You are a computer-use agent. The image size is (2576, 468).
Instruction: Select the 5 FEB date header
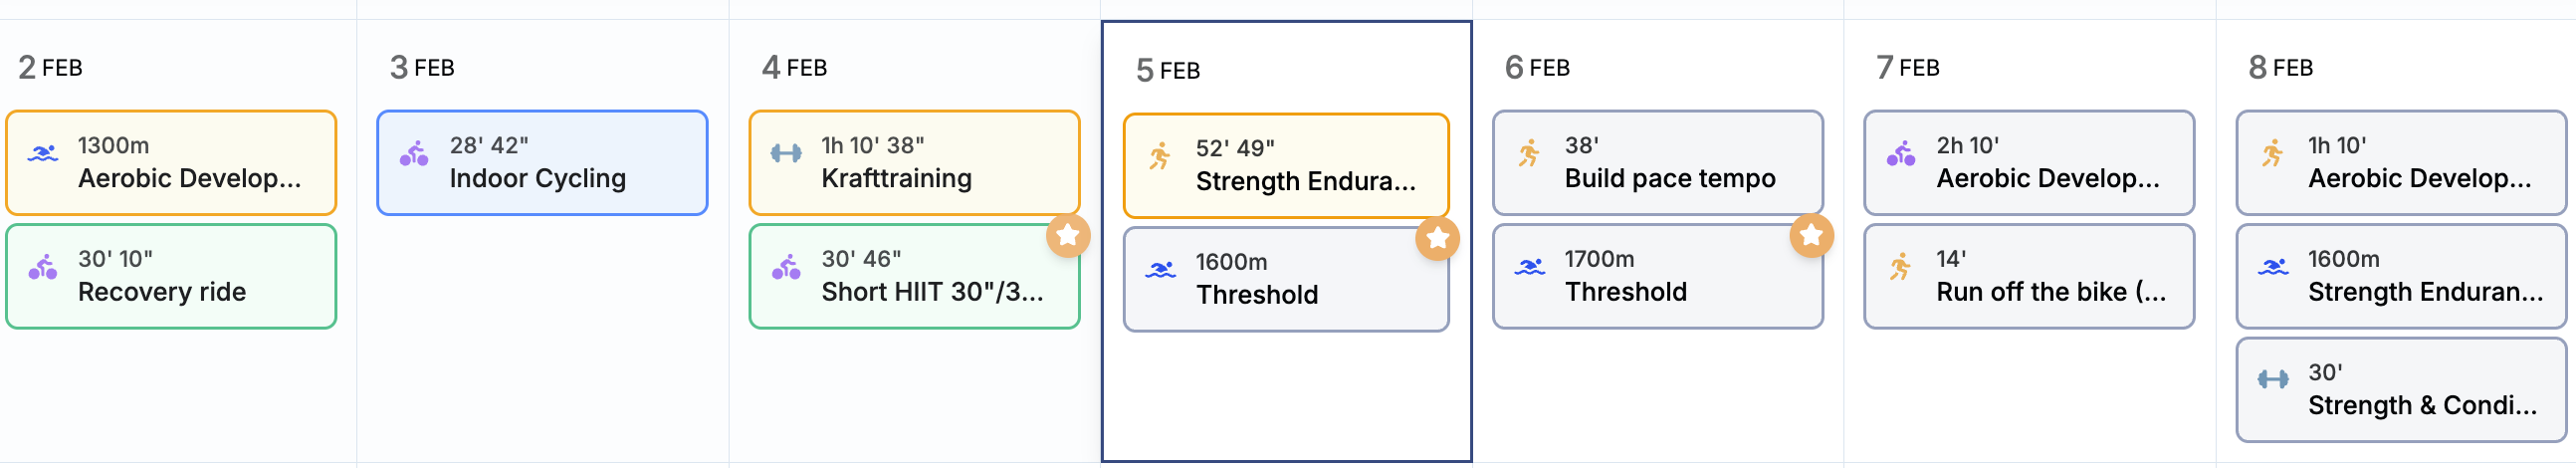1168,70
